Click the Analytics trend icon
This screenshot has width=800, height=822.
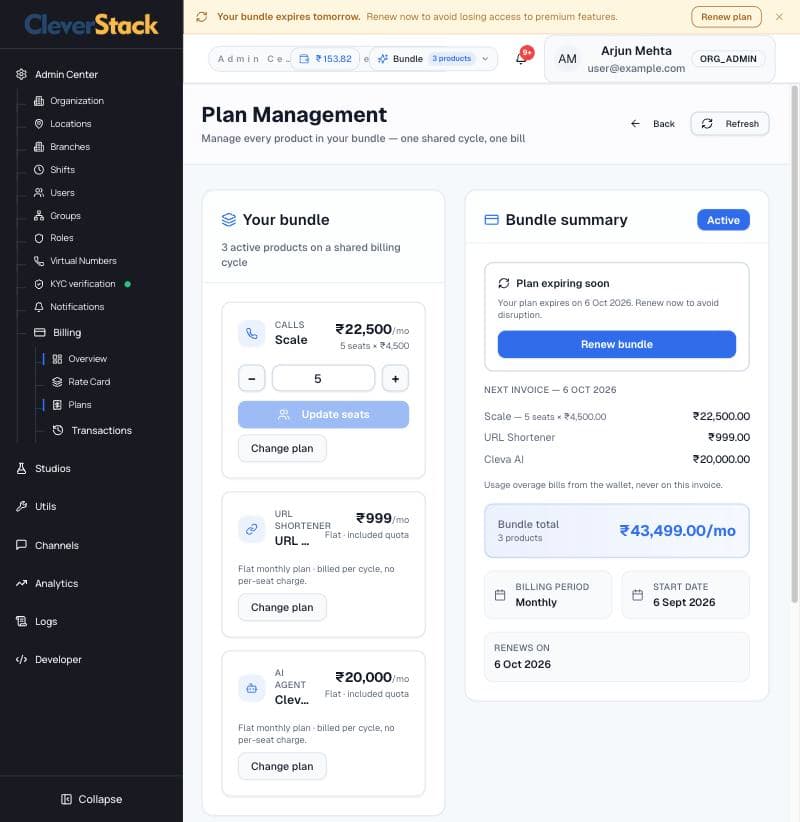coord(21,583)
